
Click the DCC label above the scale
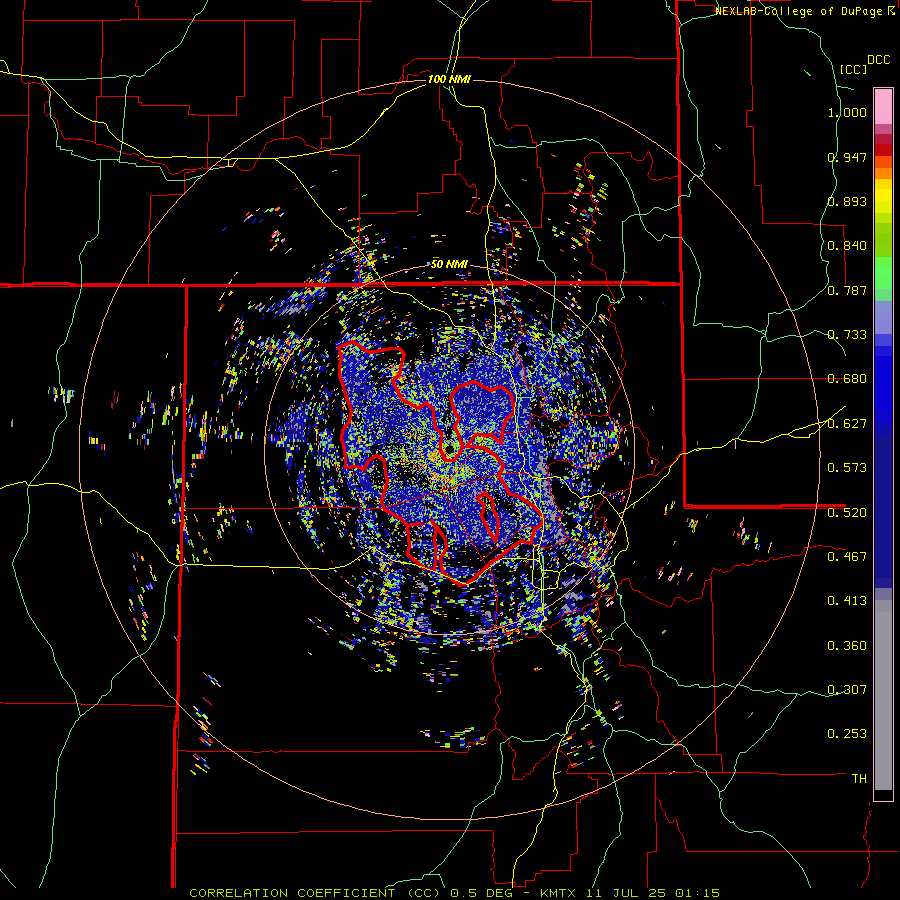pyautogui.click(x=879, y=60)
